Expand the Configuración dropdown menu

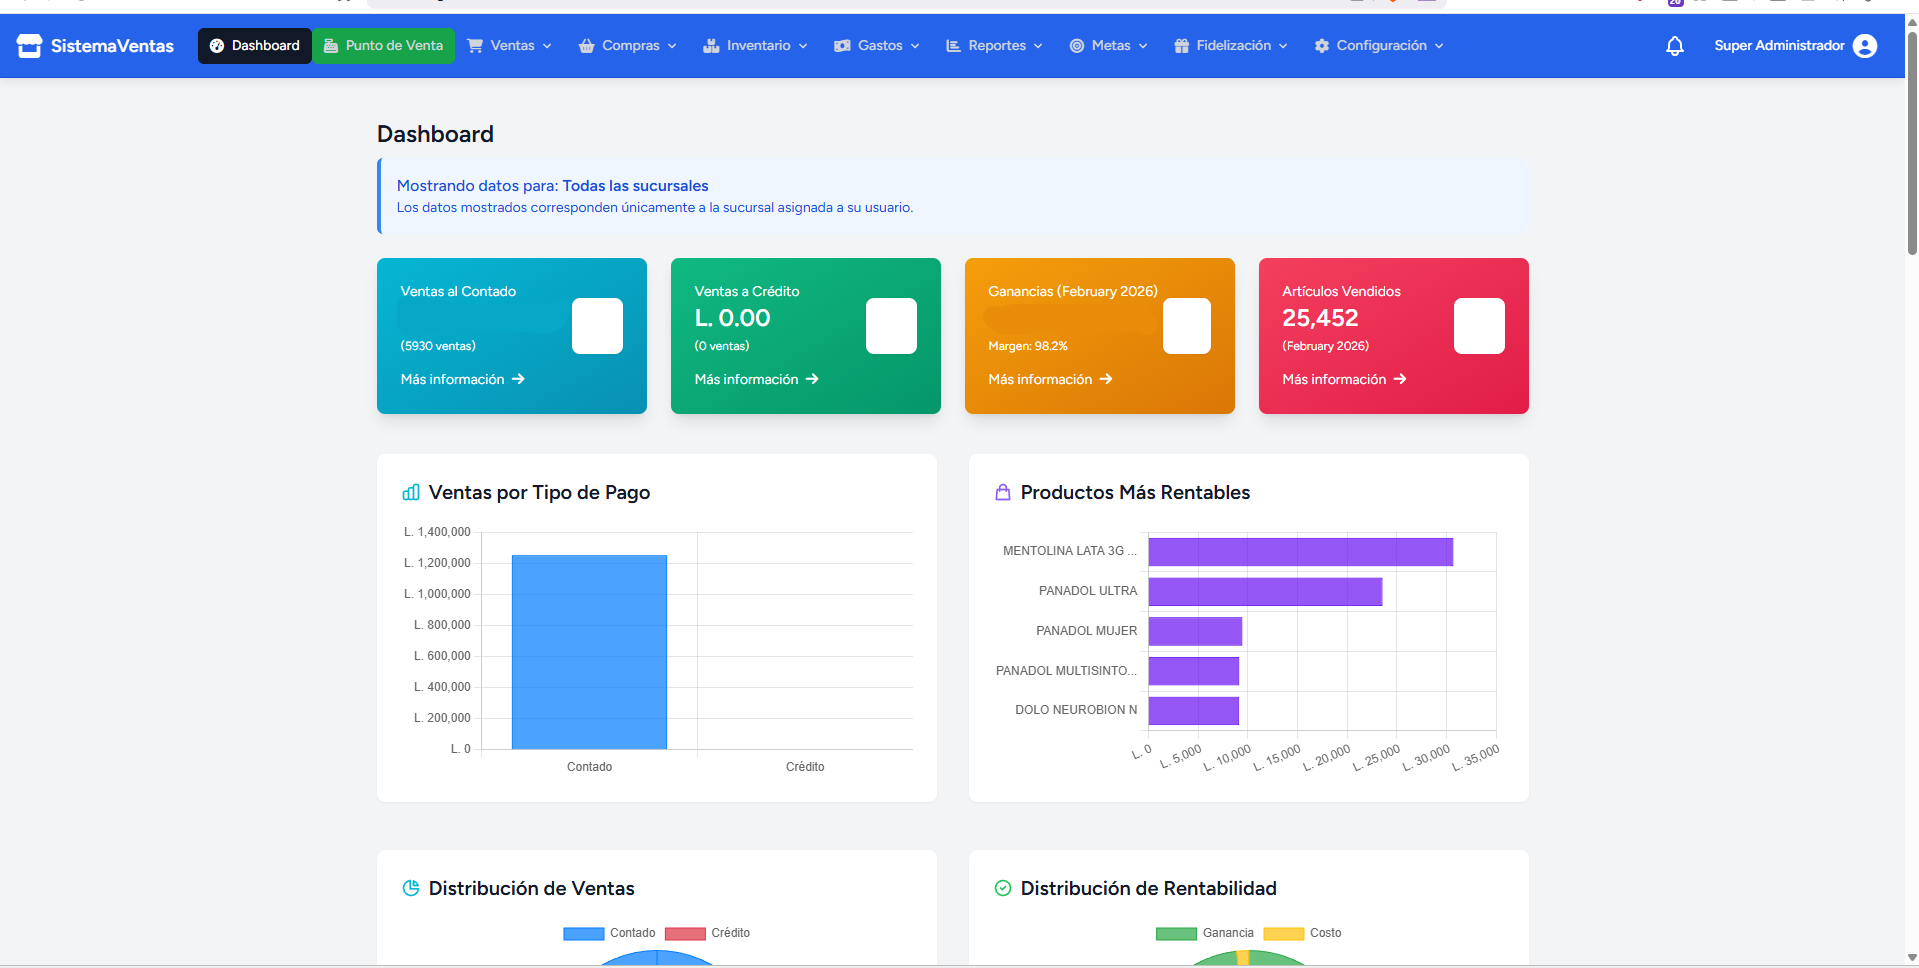click(x=1379, y=46)
